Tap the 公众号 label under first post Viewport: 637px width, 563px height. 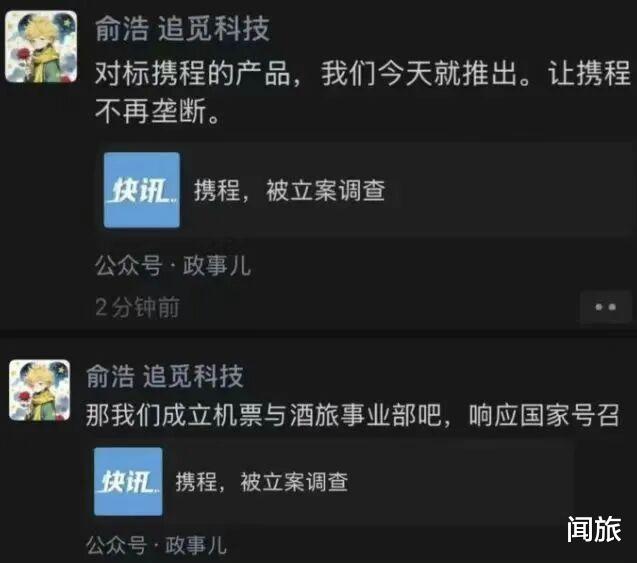pos(128,266)
